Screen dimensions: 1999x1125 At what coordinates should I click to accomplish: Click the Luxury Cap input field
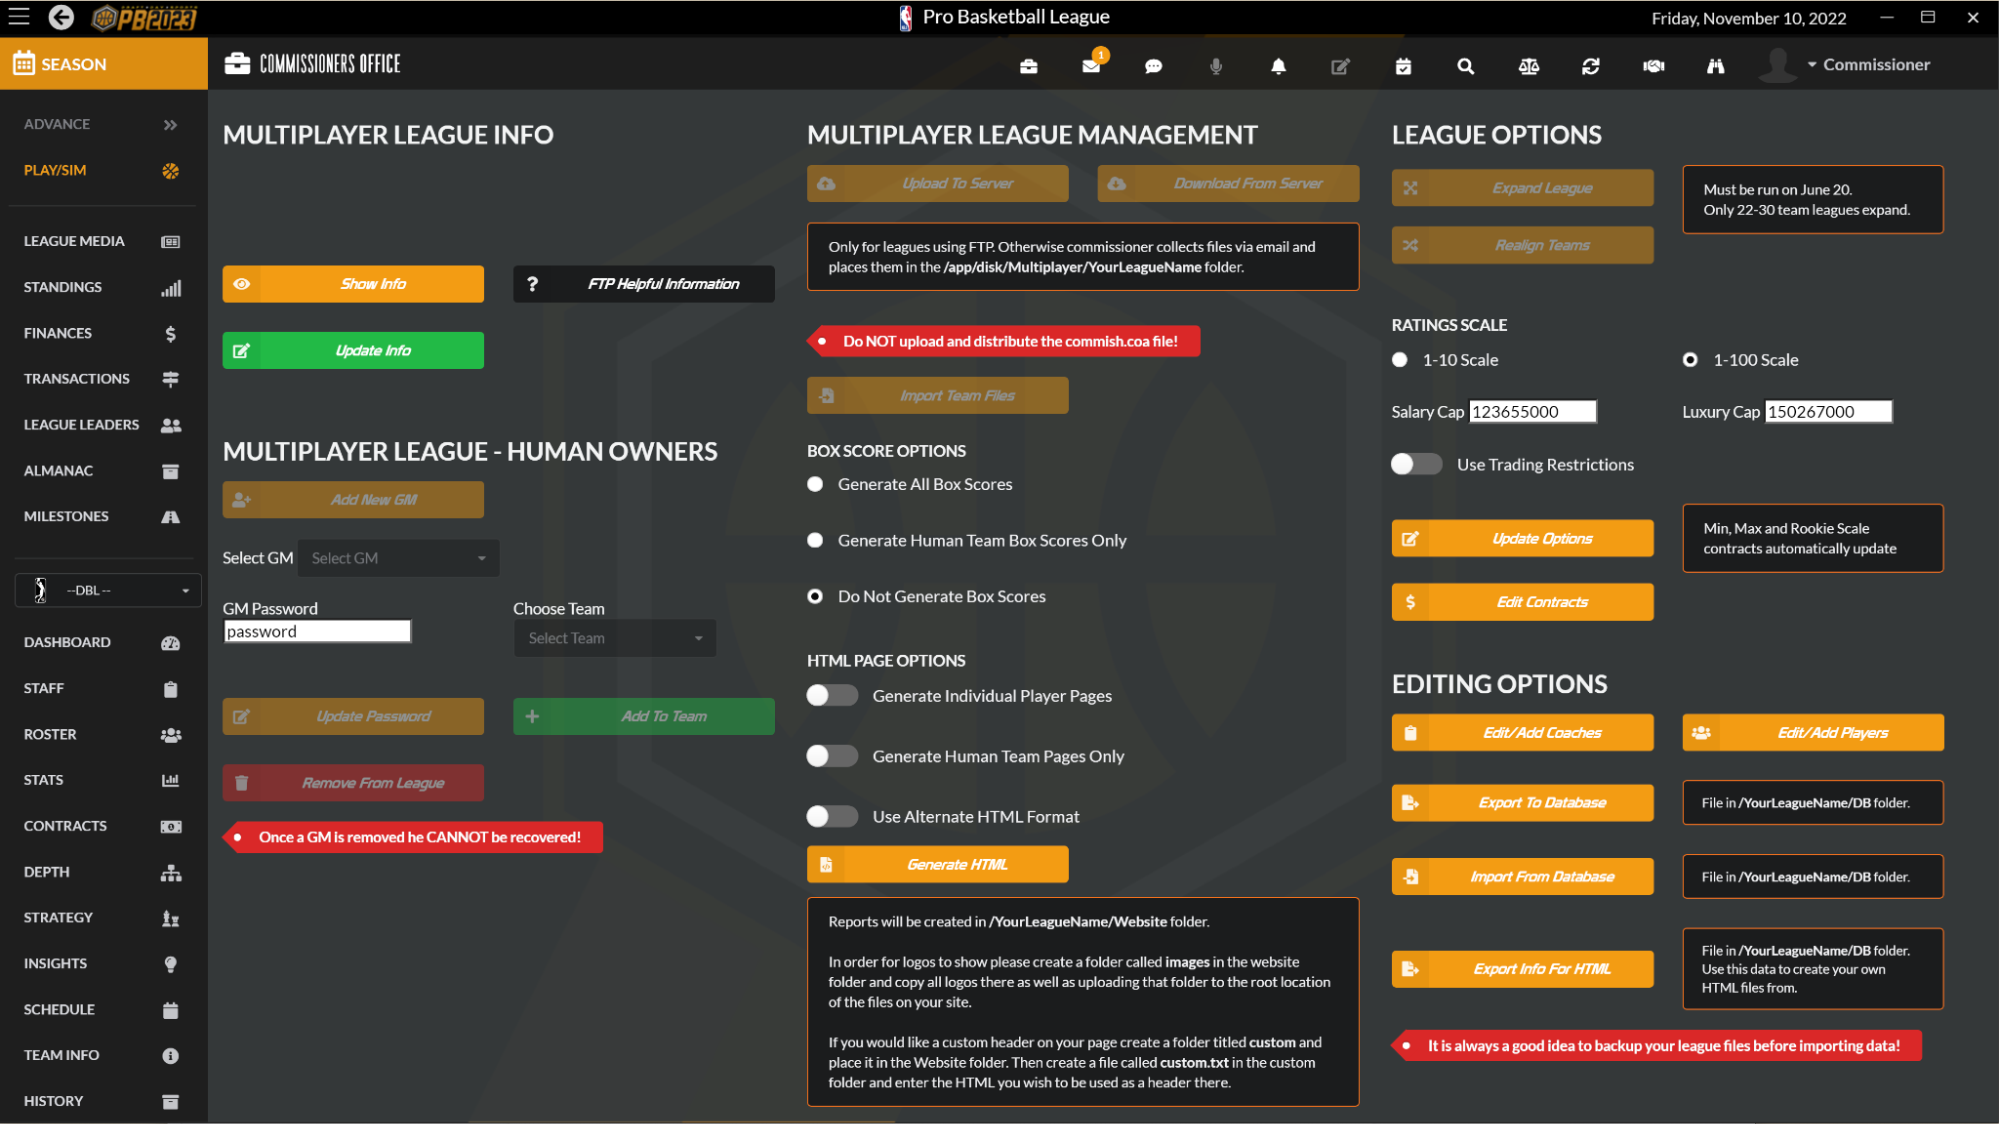coord(1829,412)
